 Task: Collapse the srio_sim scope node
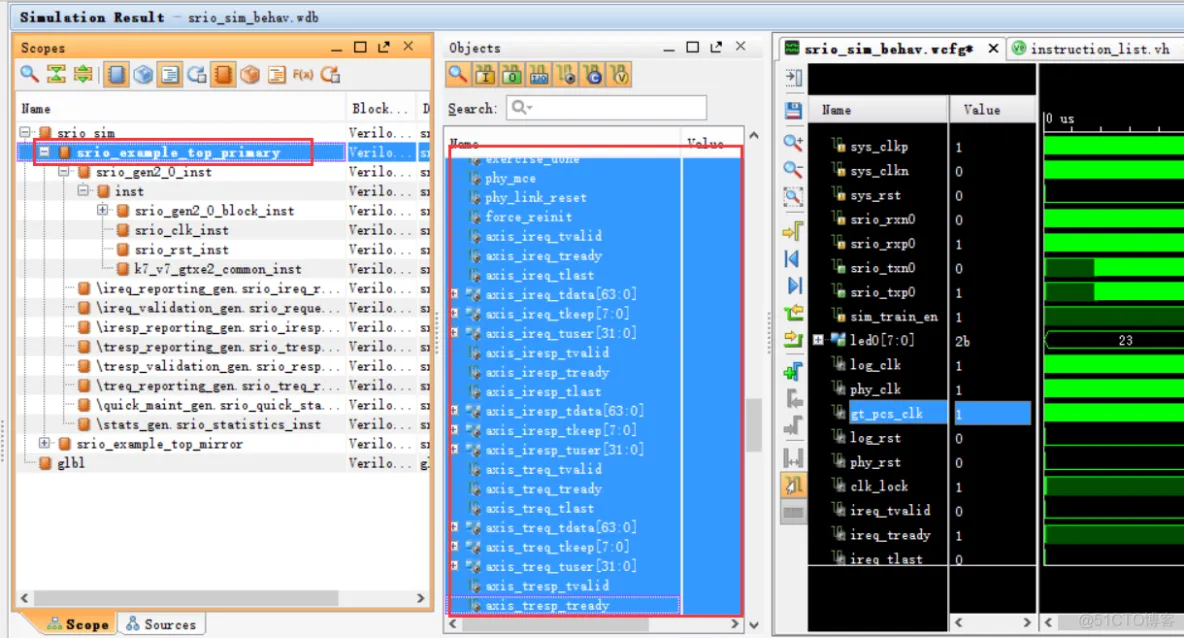click(25, 132)
